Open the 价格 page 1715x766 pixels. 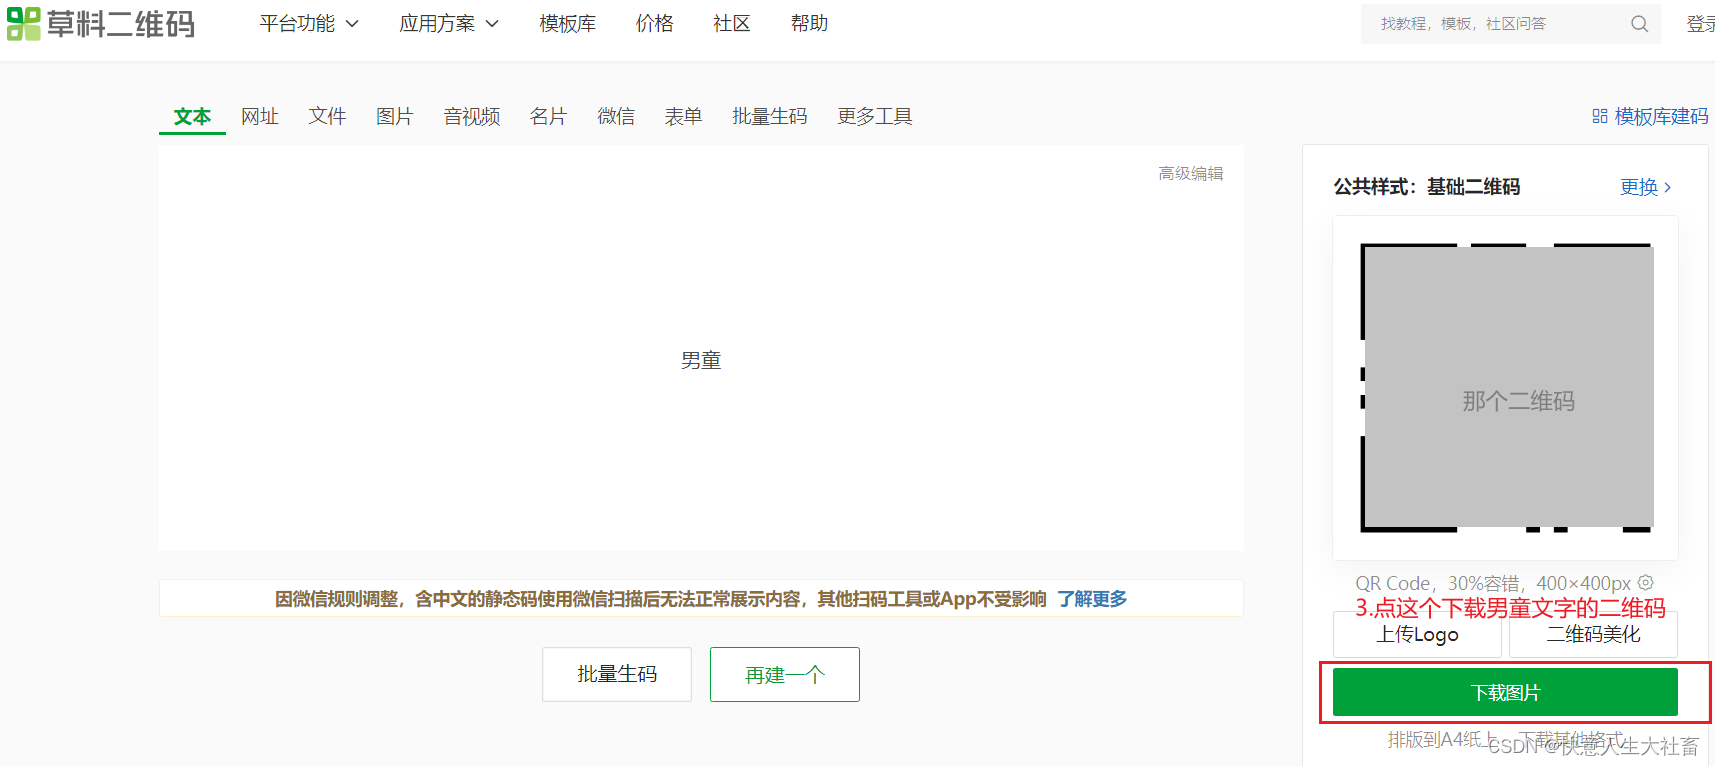pyautogui.click(x=654, y=24)
